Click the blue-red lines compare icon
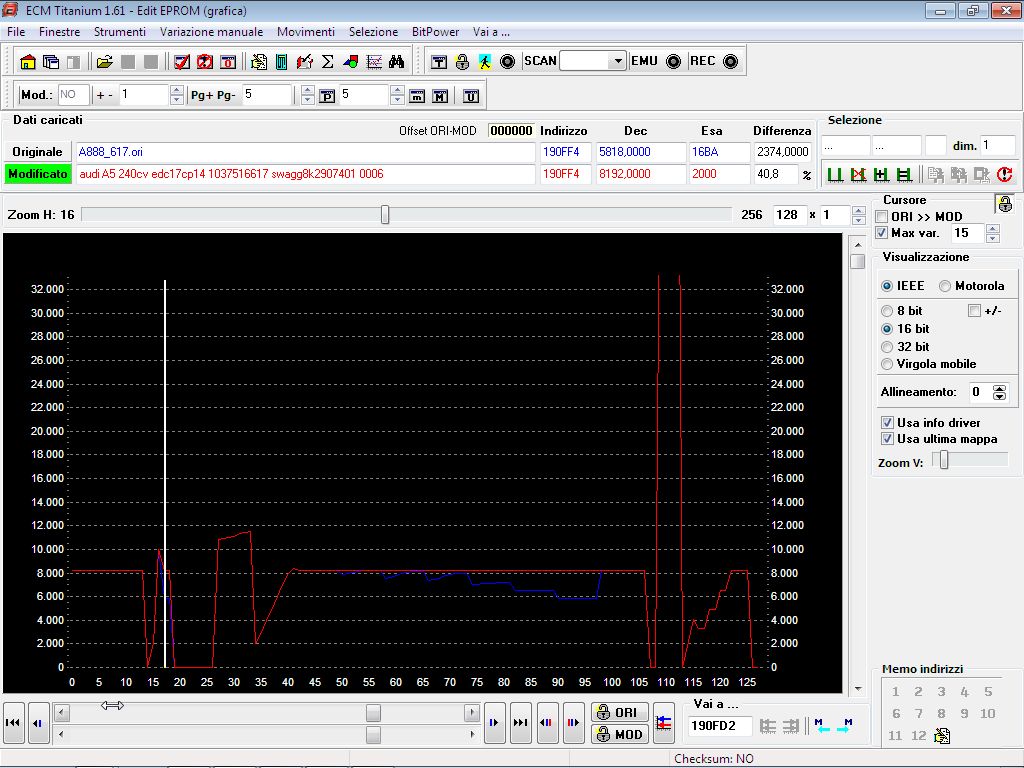 (x=664, y=723)
